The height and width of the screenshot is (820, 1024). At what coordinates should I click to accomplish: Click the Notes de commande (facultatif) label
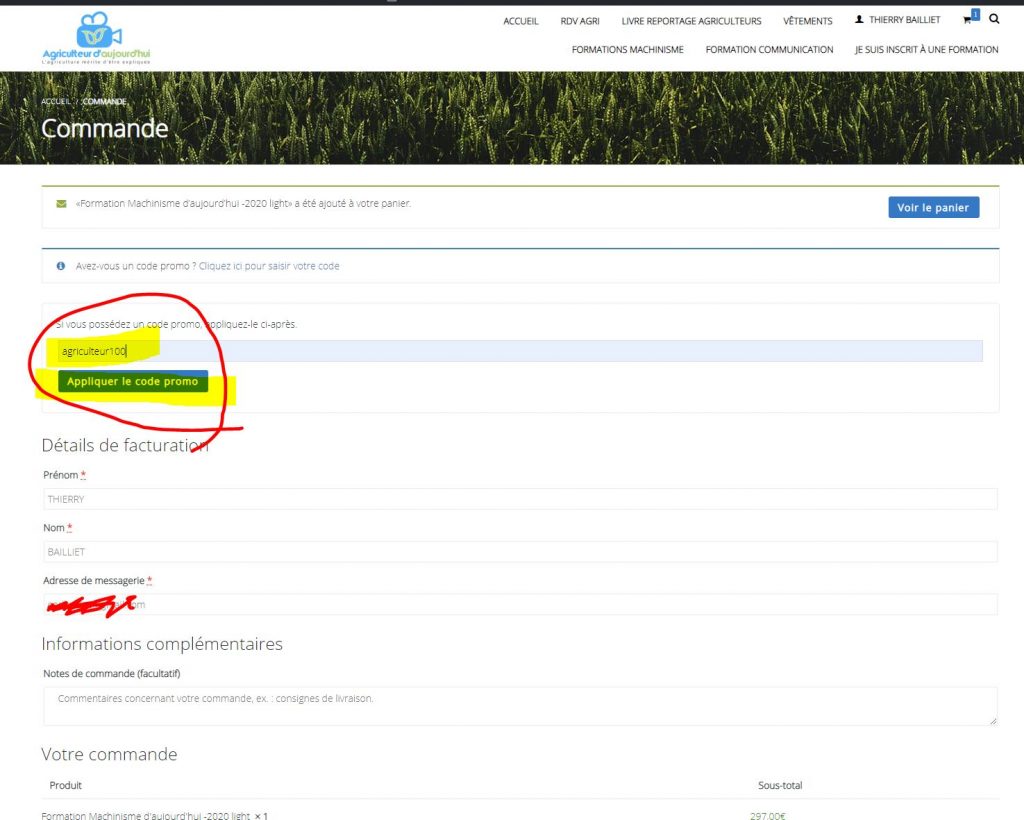[x=112, y=674]
